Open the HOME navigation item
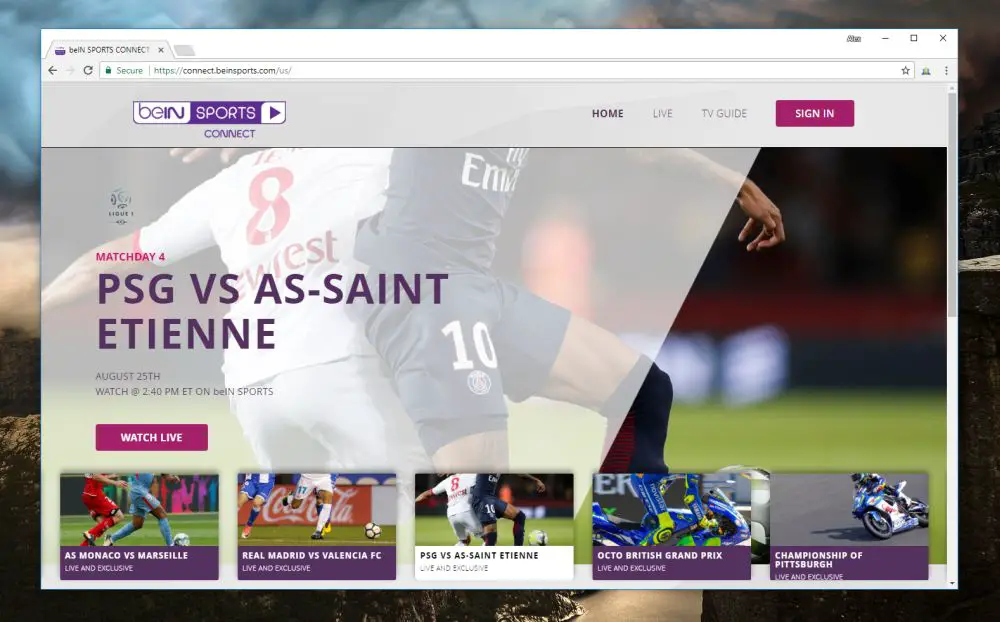Screen dimensions: 1000x622 click(x=607, y=114)
